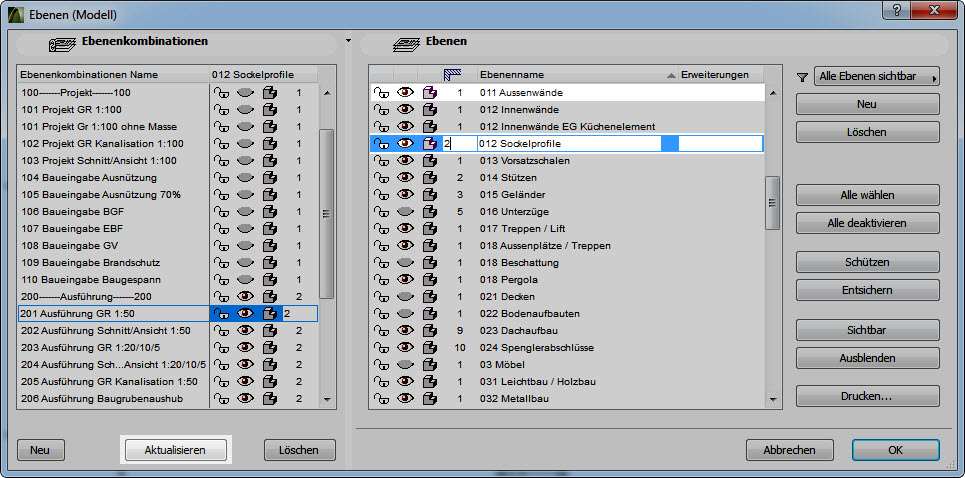Click solid model icon for 018 Pergola layer
965x478 pixels.
pos(430,279)
